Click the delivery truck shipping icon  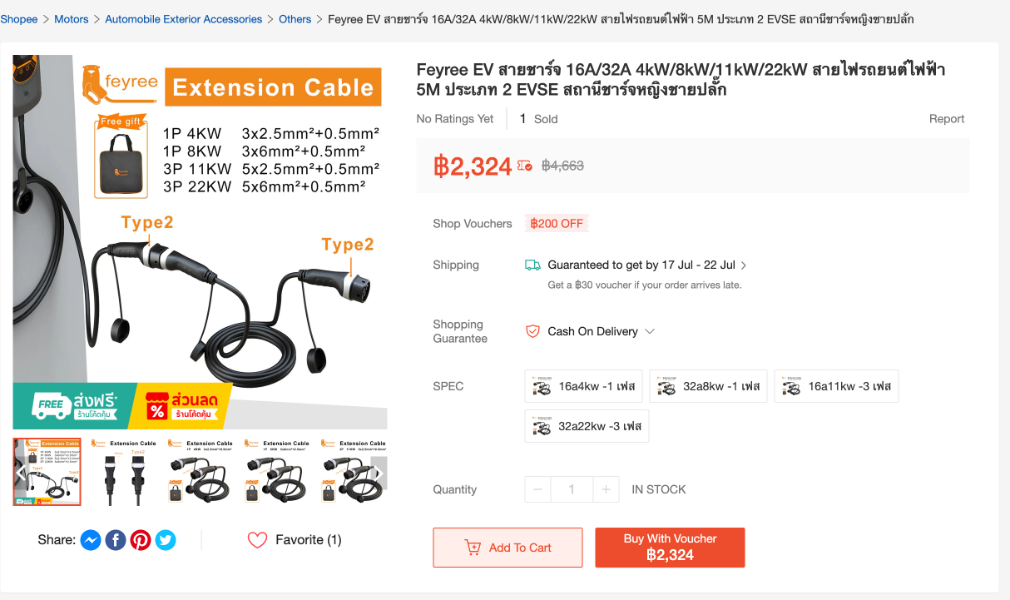click(x=533, y=265)
